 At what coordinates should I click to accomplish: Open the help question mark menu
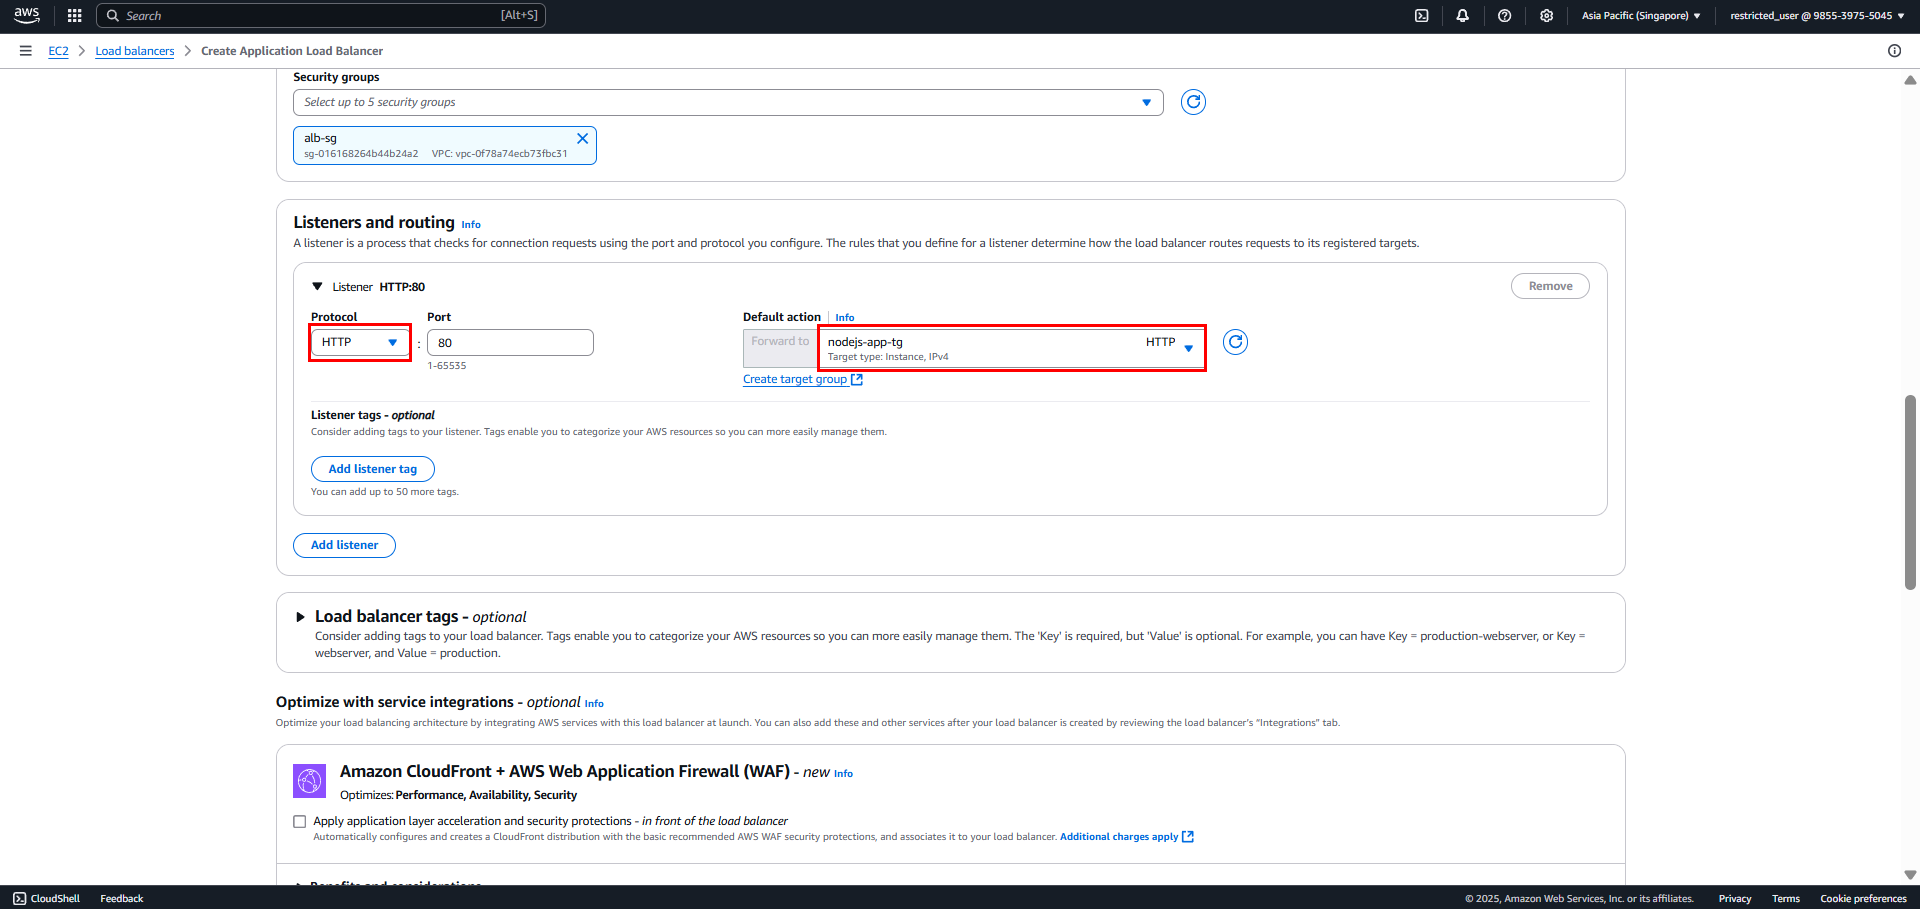pos(1504,15)
